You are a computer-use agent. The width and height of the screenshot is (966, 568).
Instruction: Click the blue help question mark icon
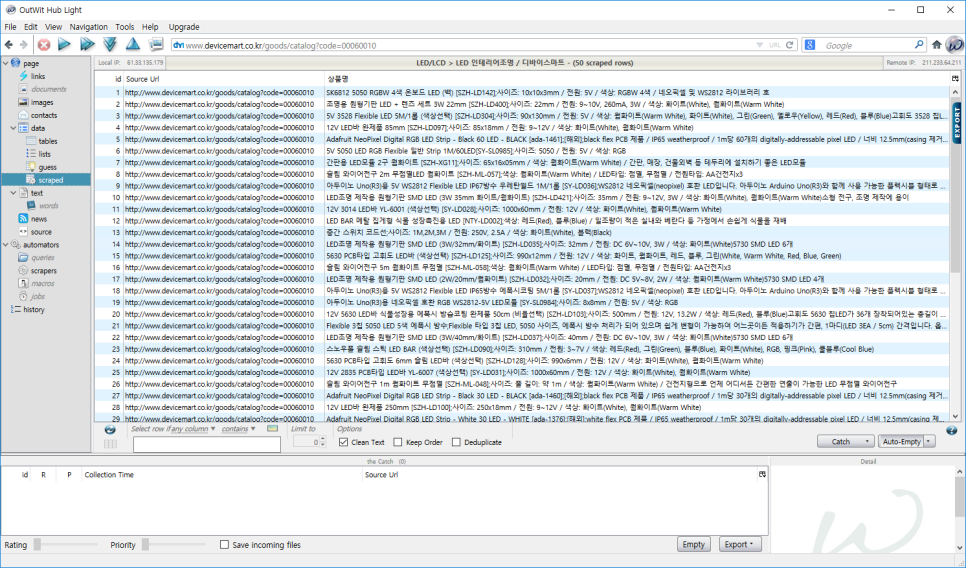(951, 431)
